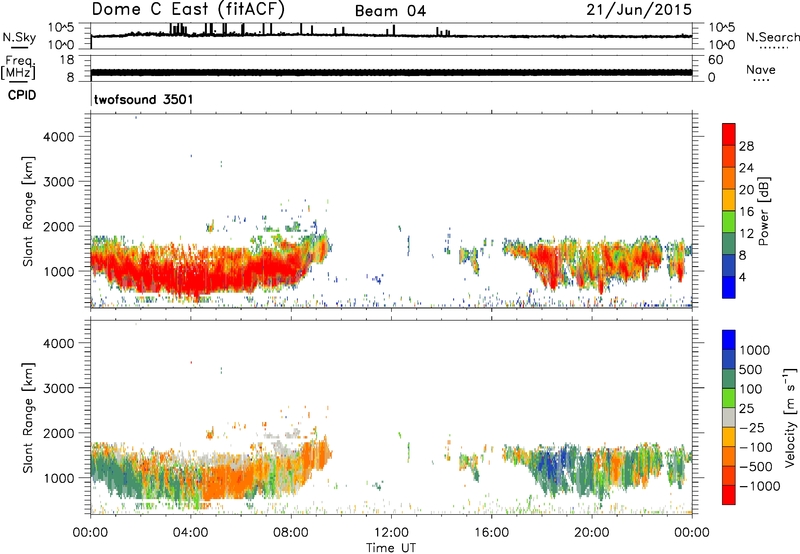Click the Power colorbar value '4'
The height and width of the screenshot is (554, 800).
point(742,277)
